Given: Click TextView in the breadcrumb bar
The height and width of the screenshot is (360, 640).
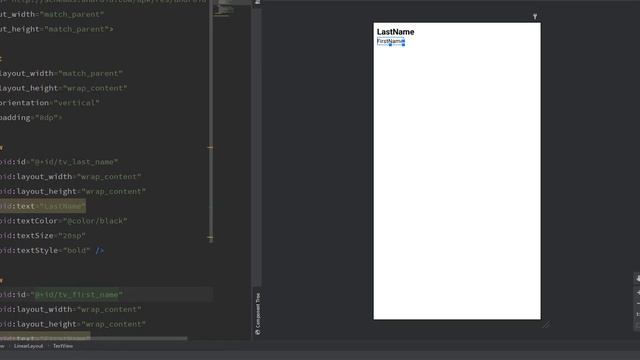Looking at the screenshot, I should pyautogui.click(x=63, y=346).
